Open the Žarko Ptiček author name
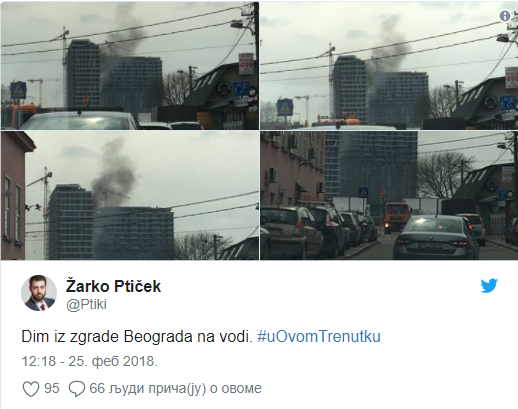The width and height of the screenshot is (518, 409). (113, 286)
